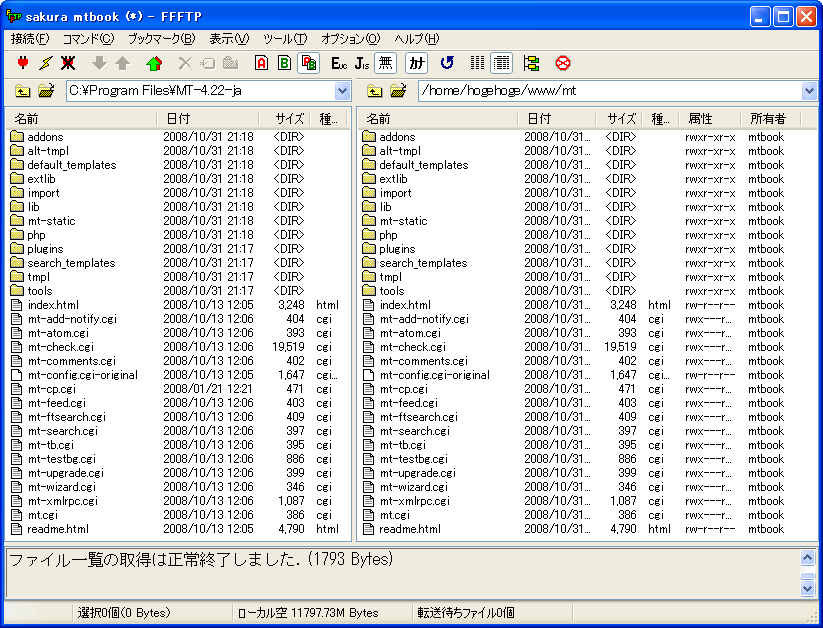Toggle half-width kana conversion icon
The image size is (823, 628).
click(x=416, y=63)
